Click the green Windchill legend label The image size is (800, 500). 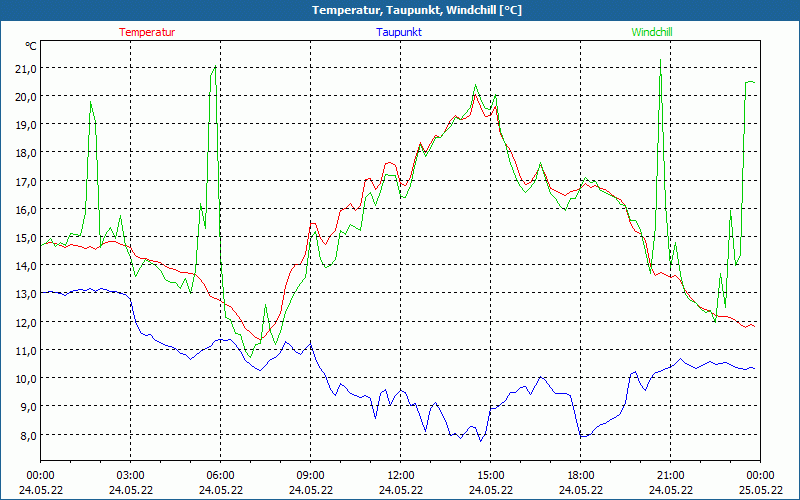652,32
